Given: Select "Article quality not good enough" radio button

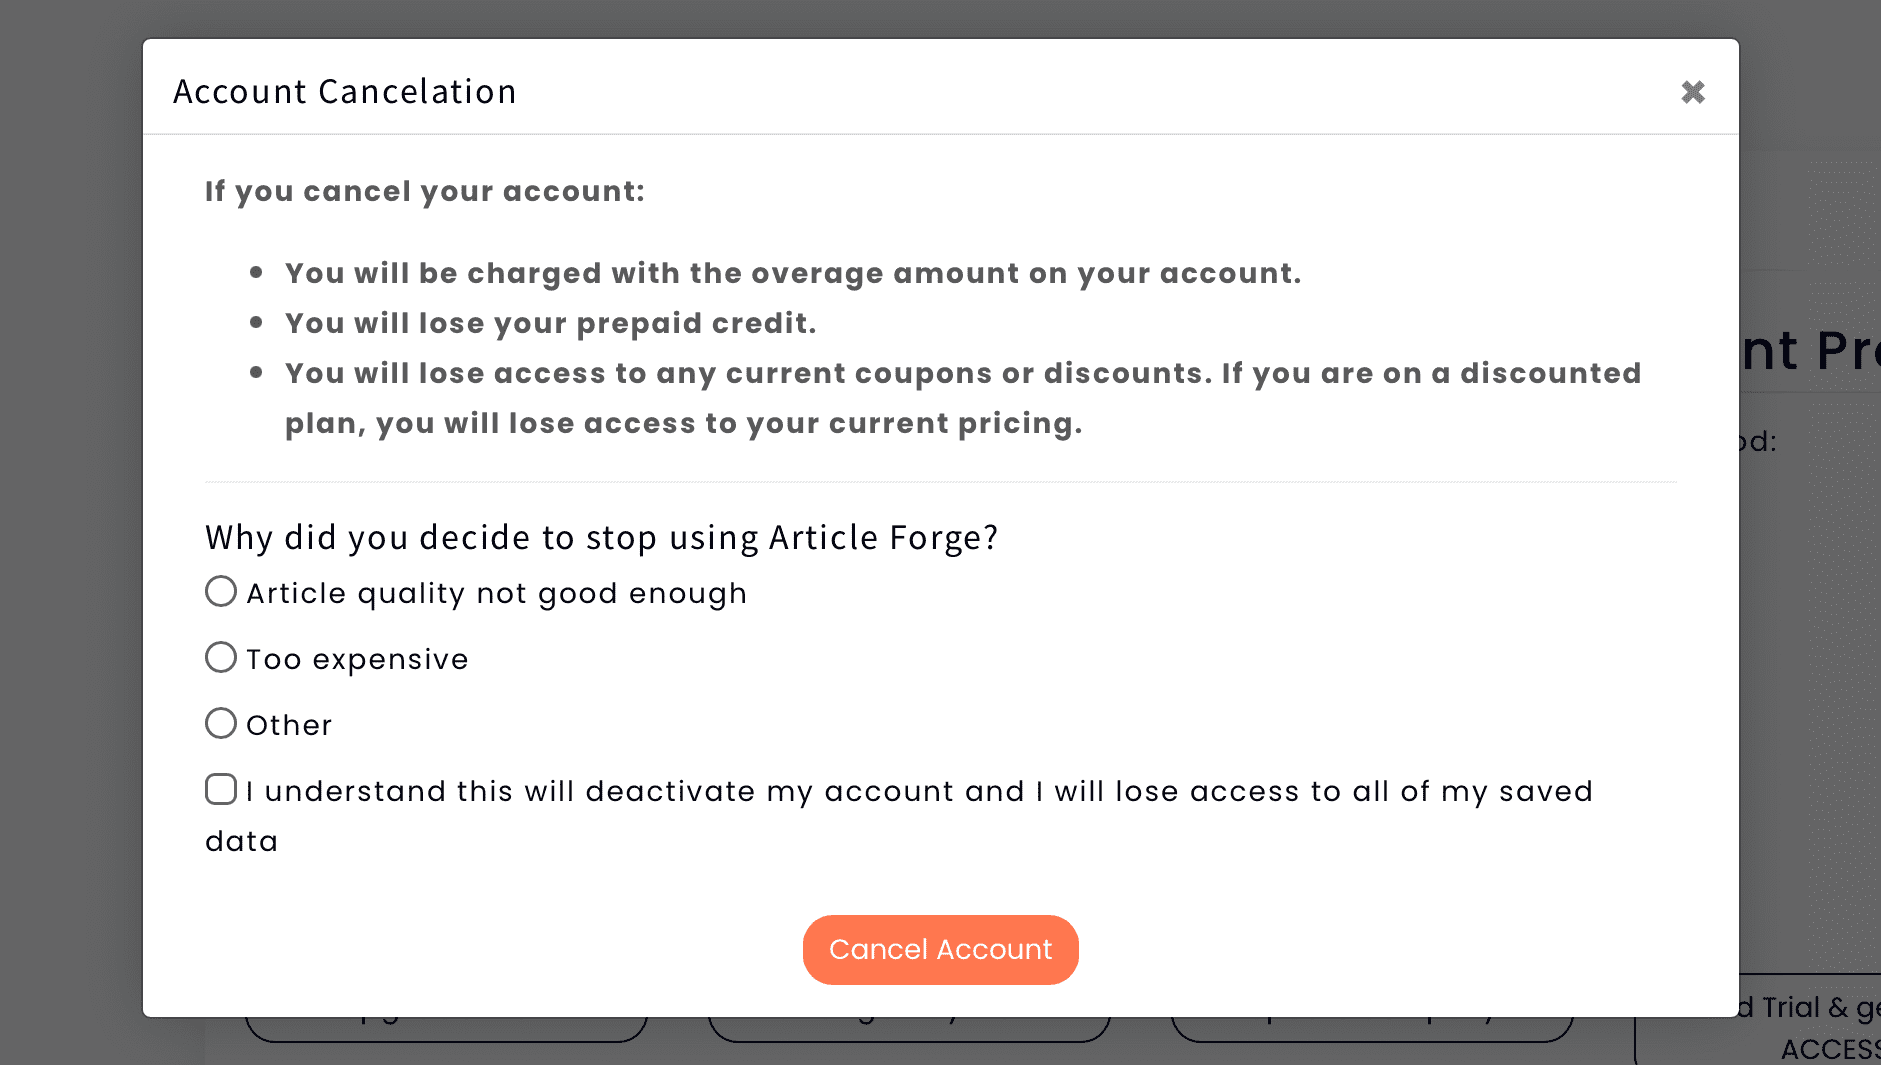Looking at the screenshot, I should click(x=221, y=592).
